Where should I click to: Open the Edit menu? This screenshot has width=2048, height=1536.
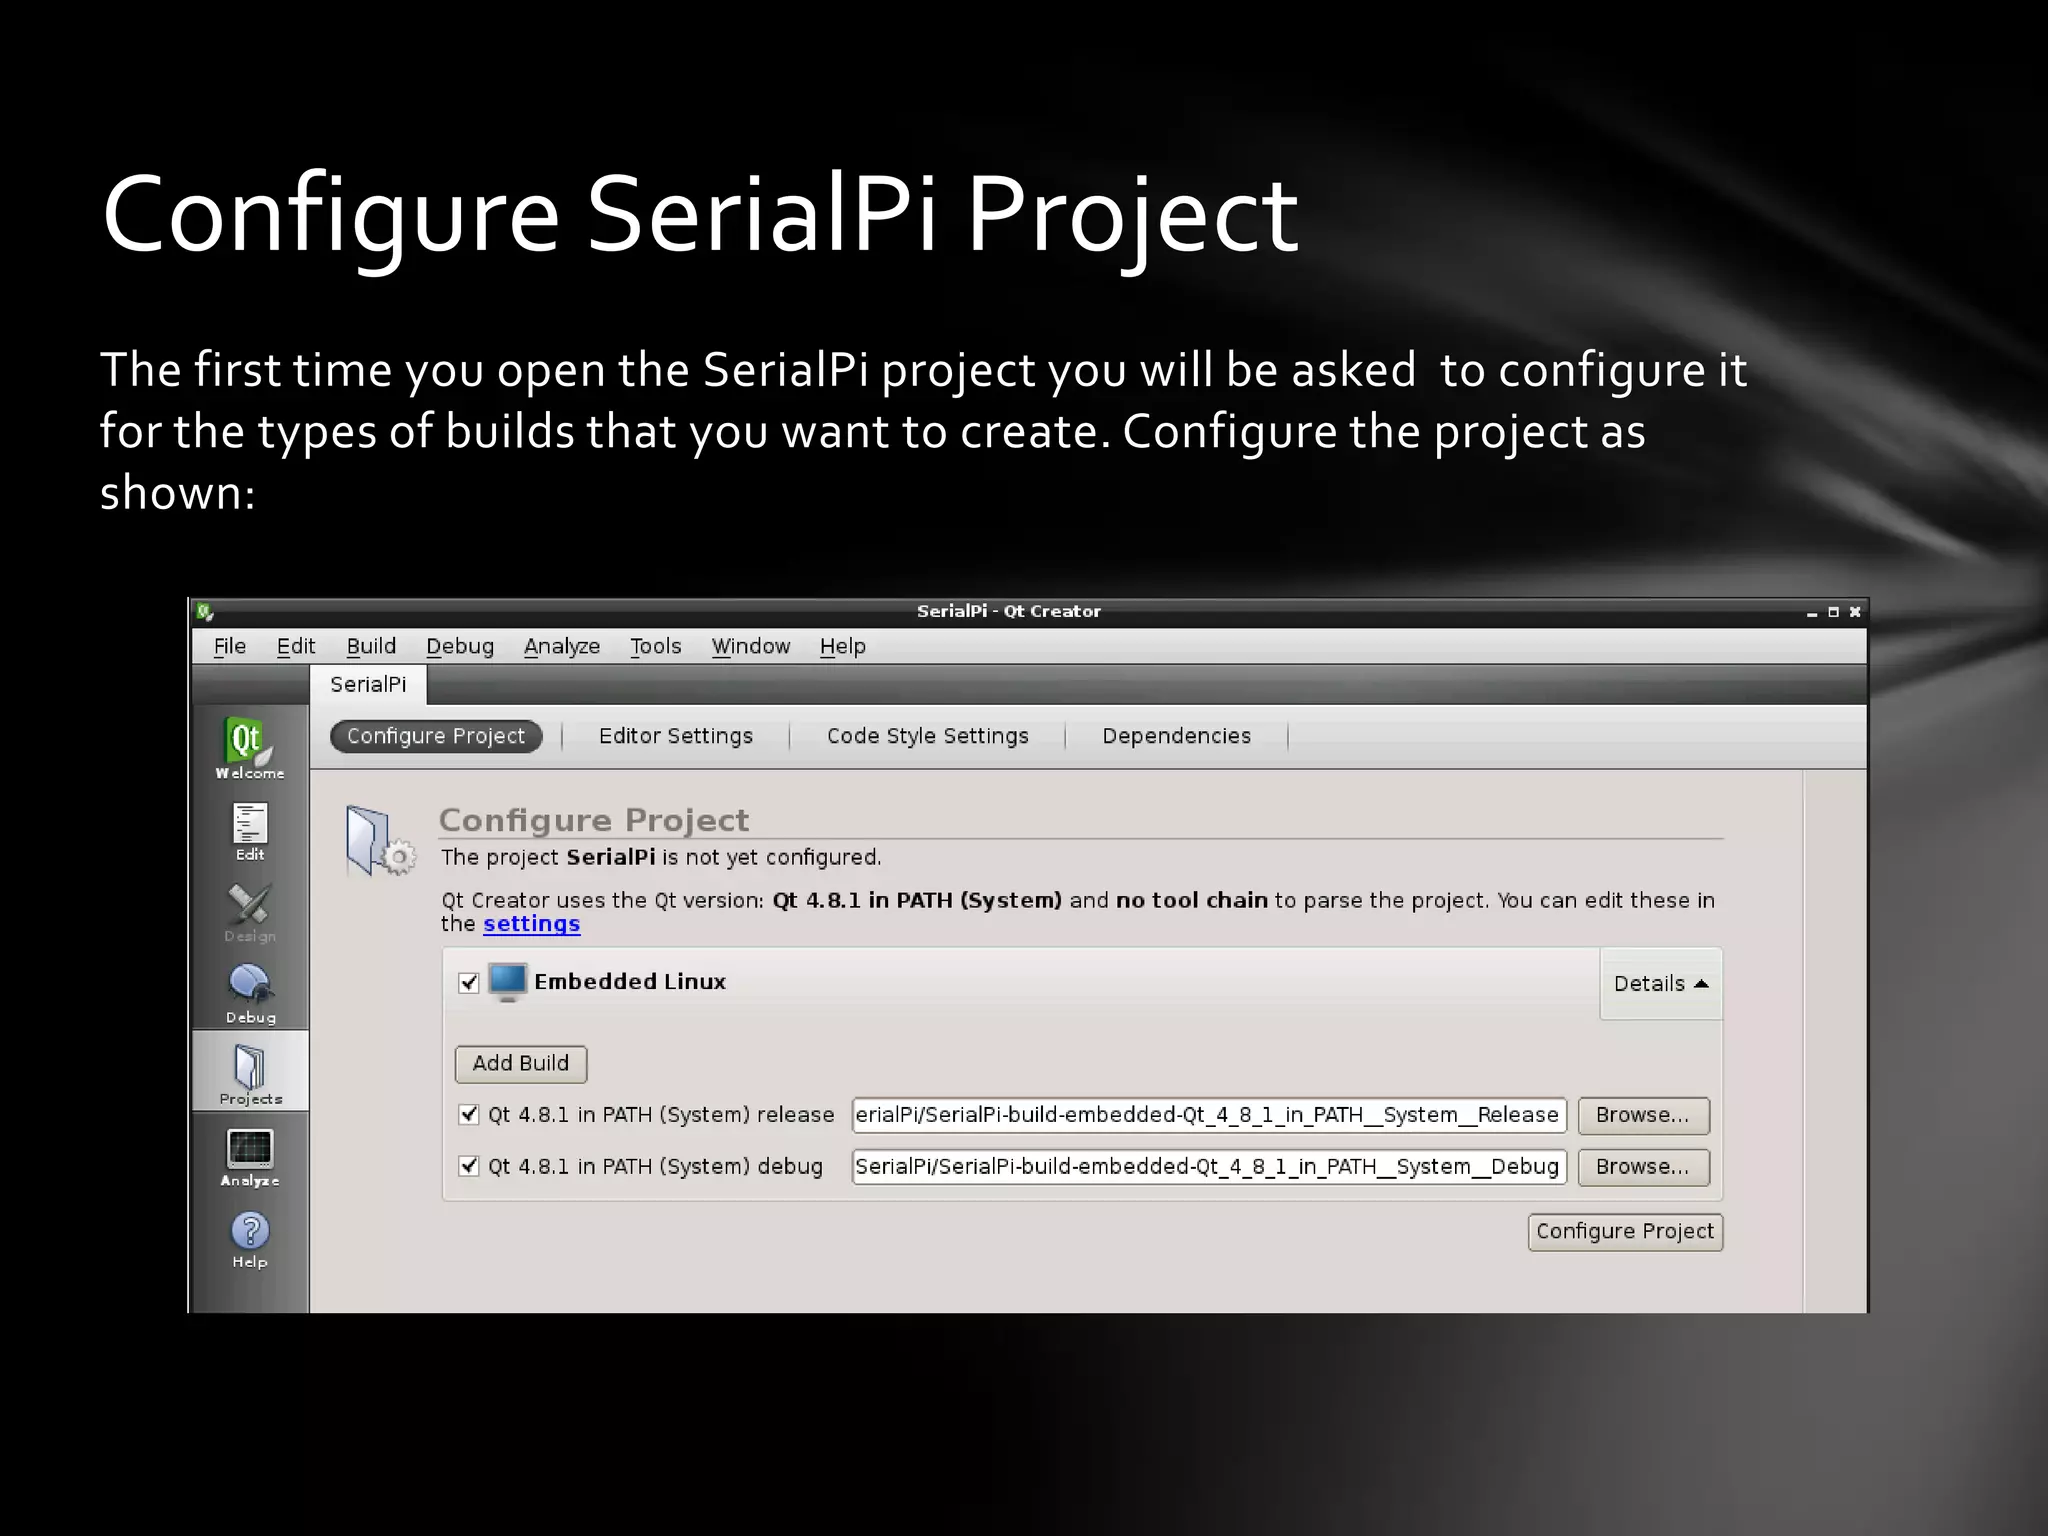tap(296, 646)
